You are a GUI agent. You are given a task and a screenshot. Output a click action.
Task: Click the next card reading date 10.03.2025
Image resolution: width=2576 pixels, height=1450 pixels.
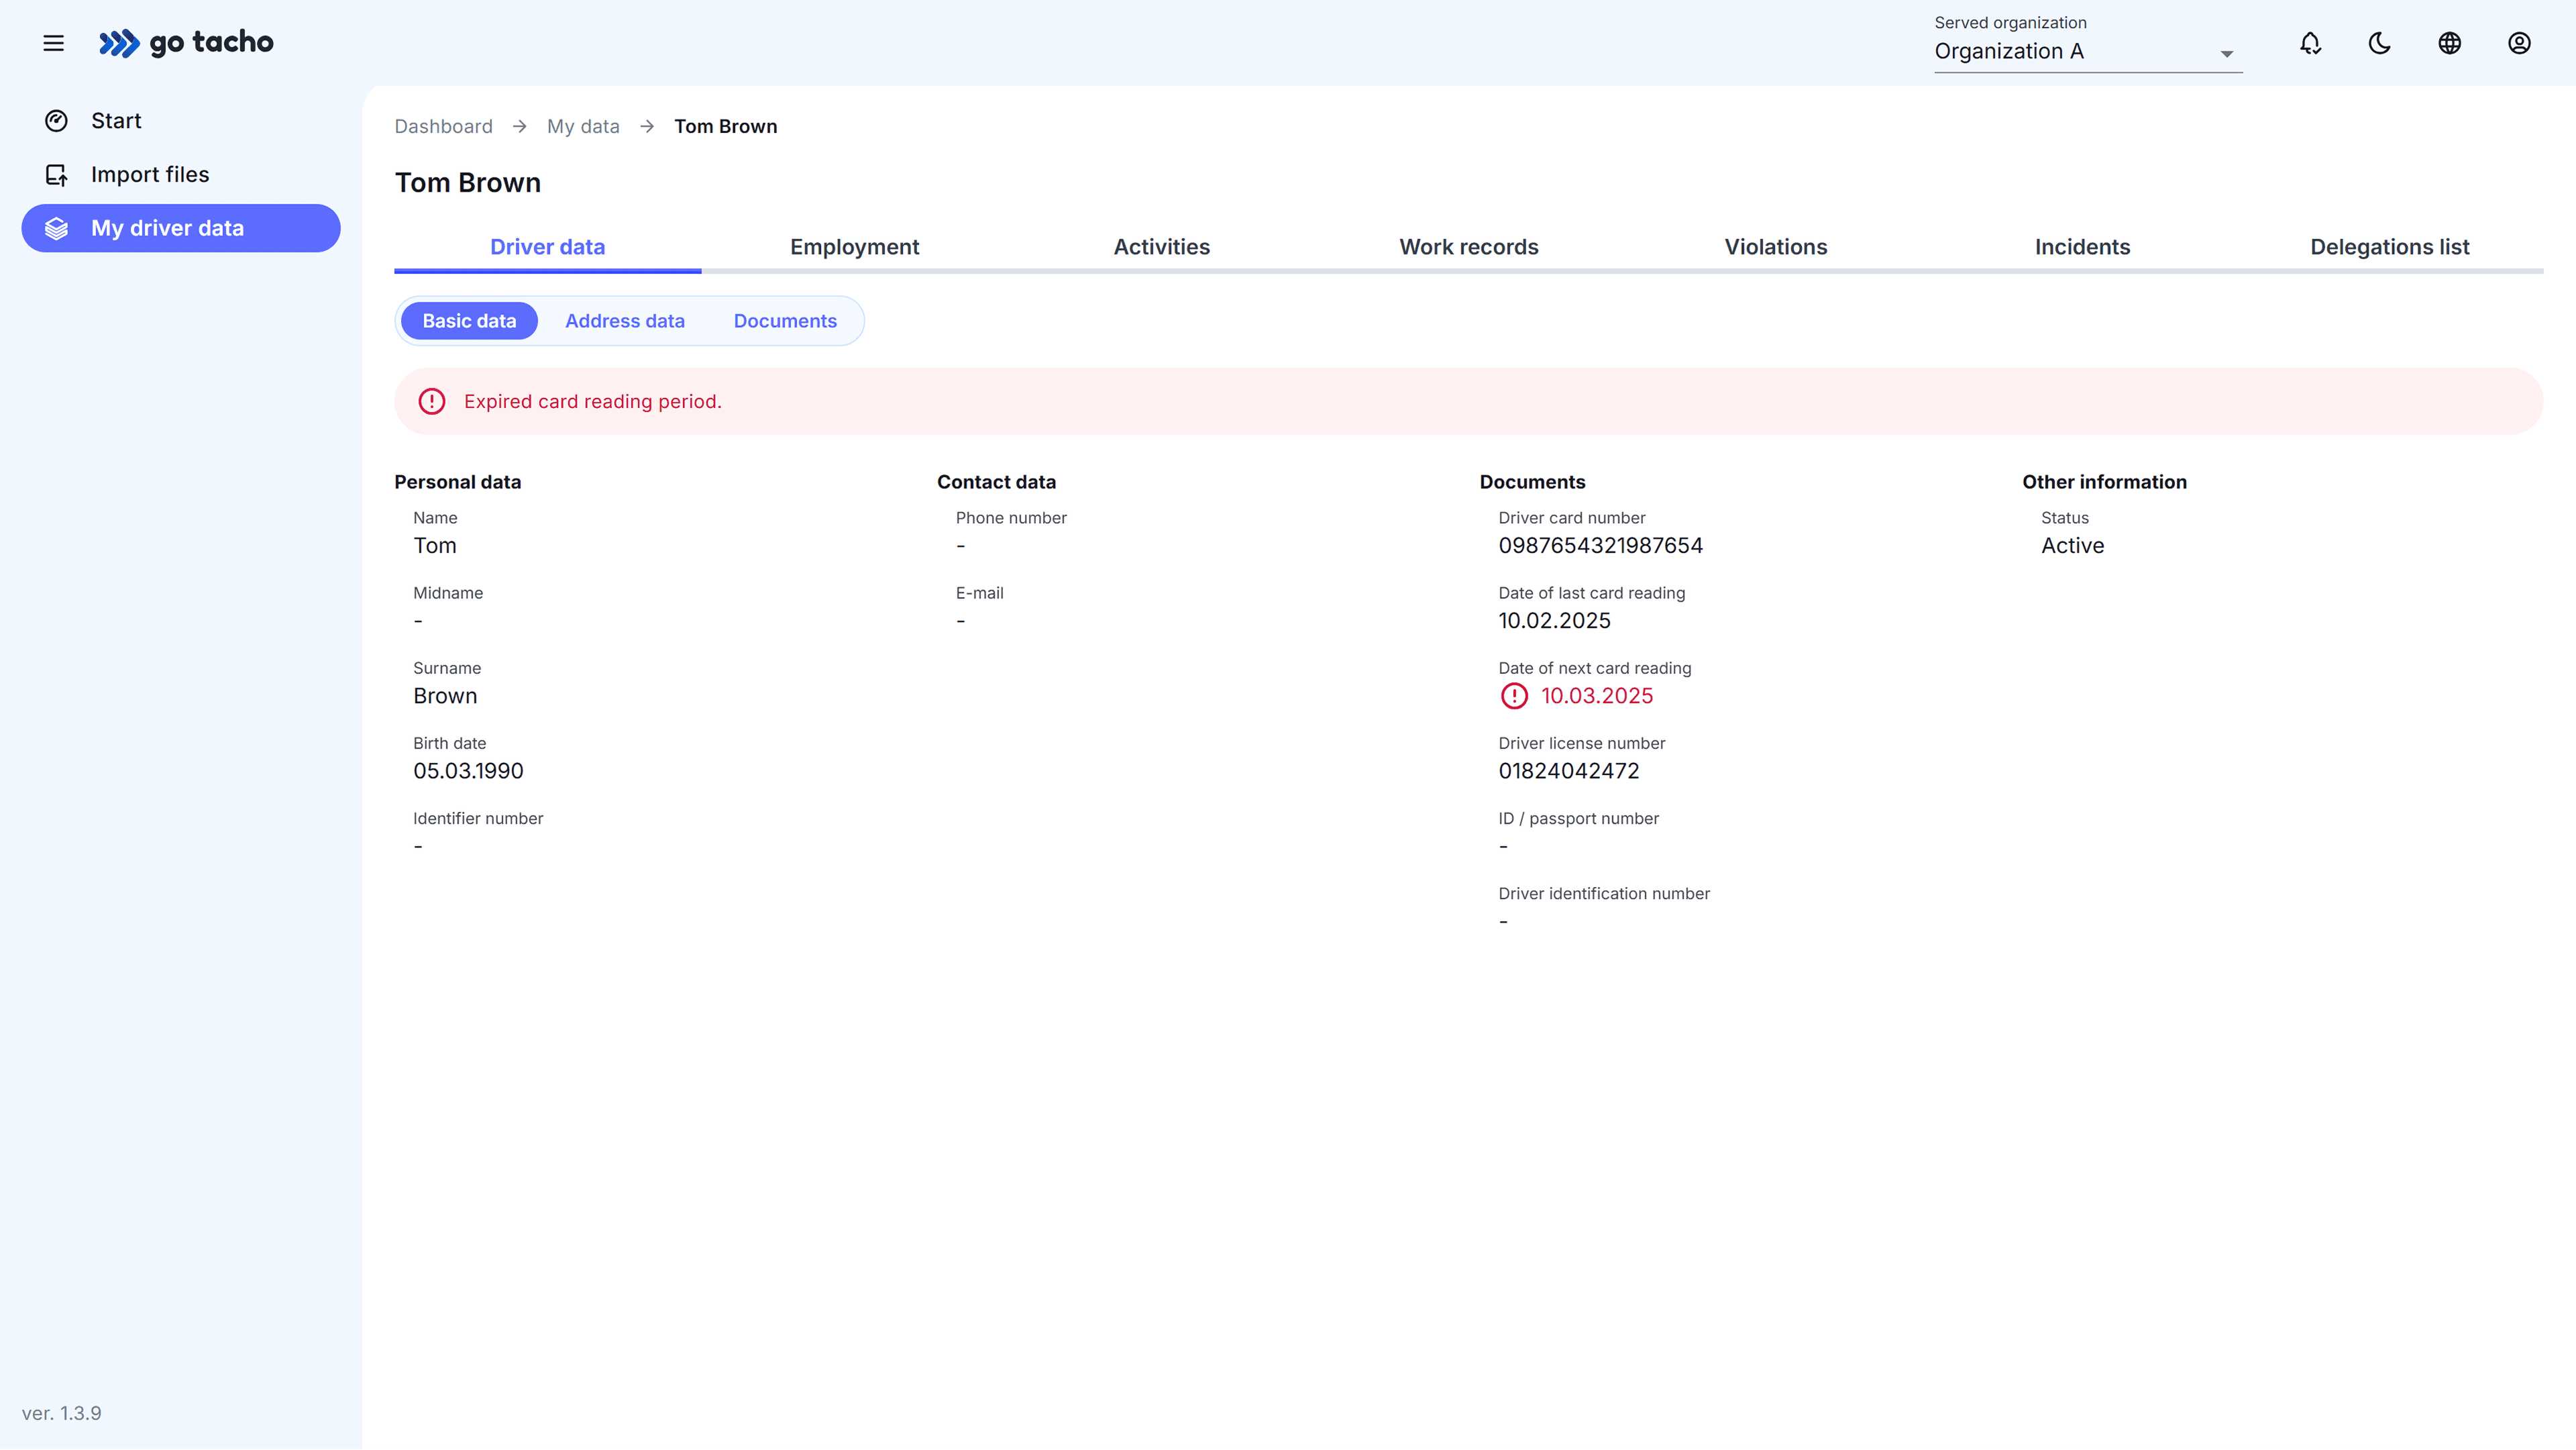click(x=1597, y=695)
